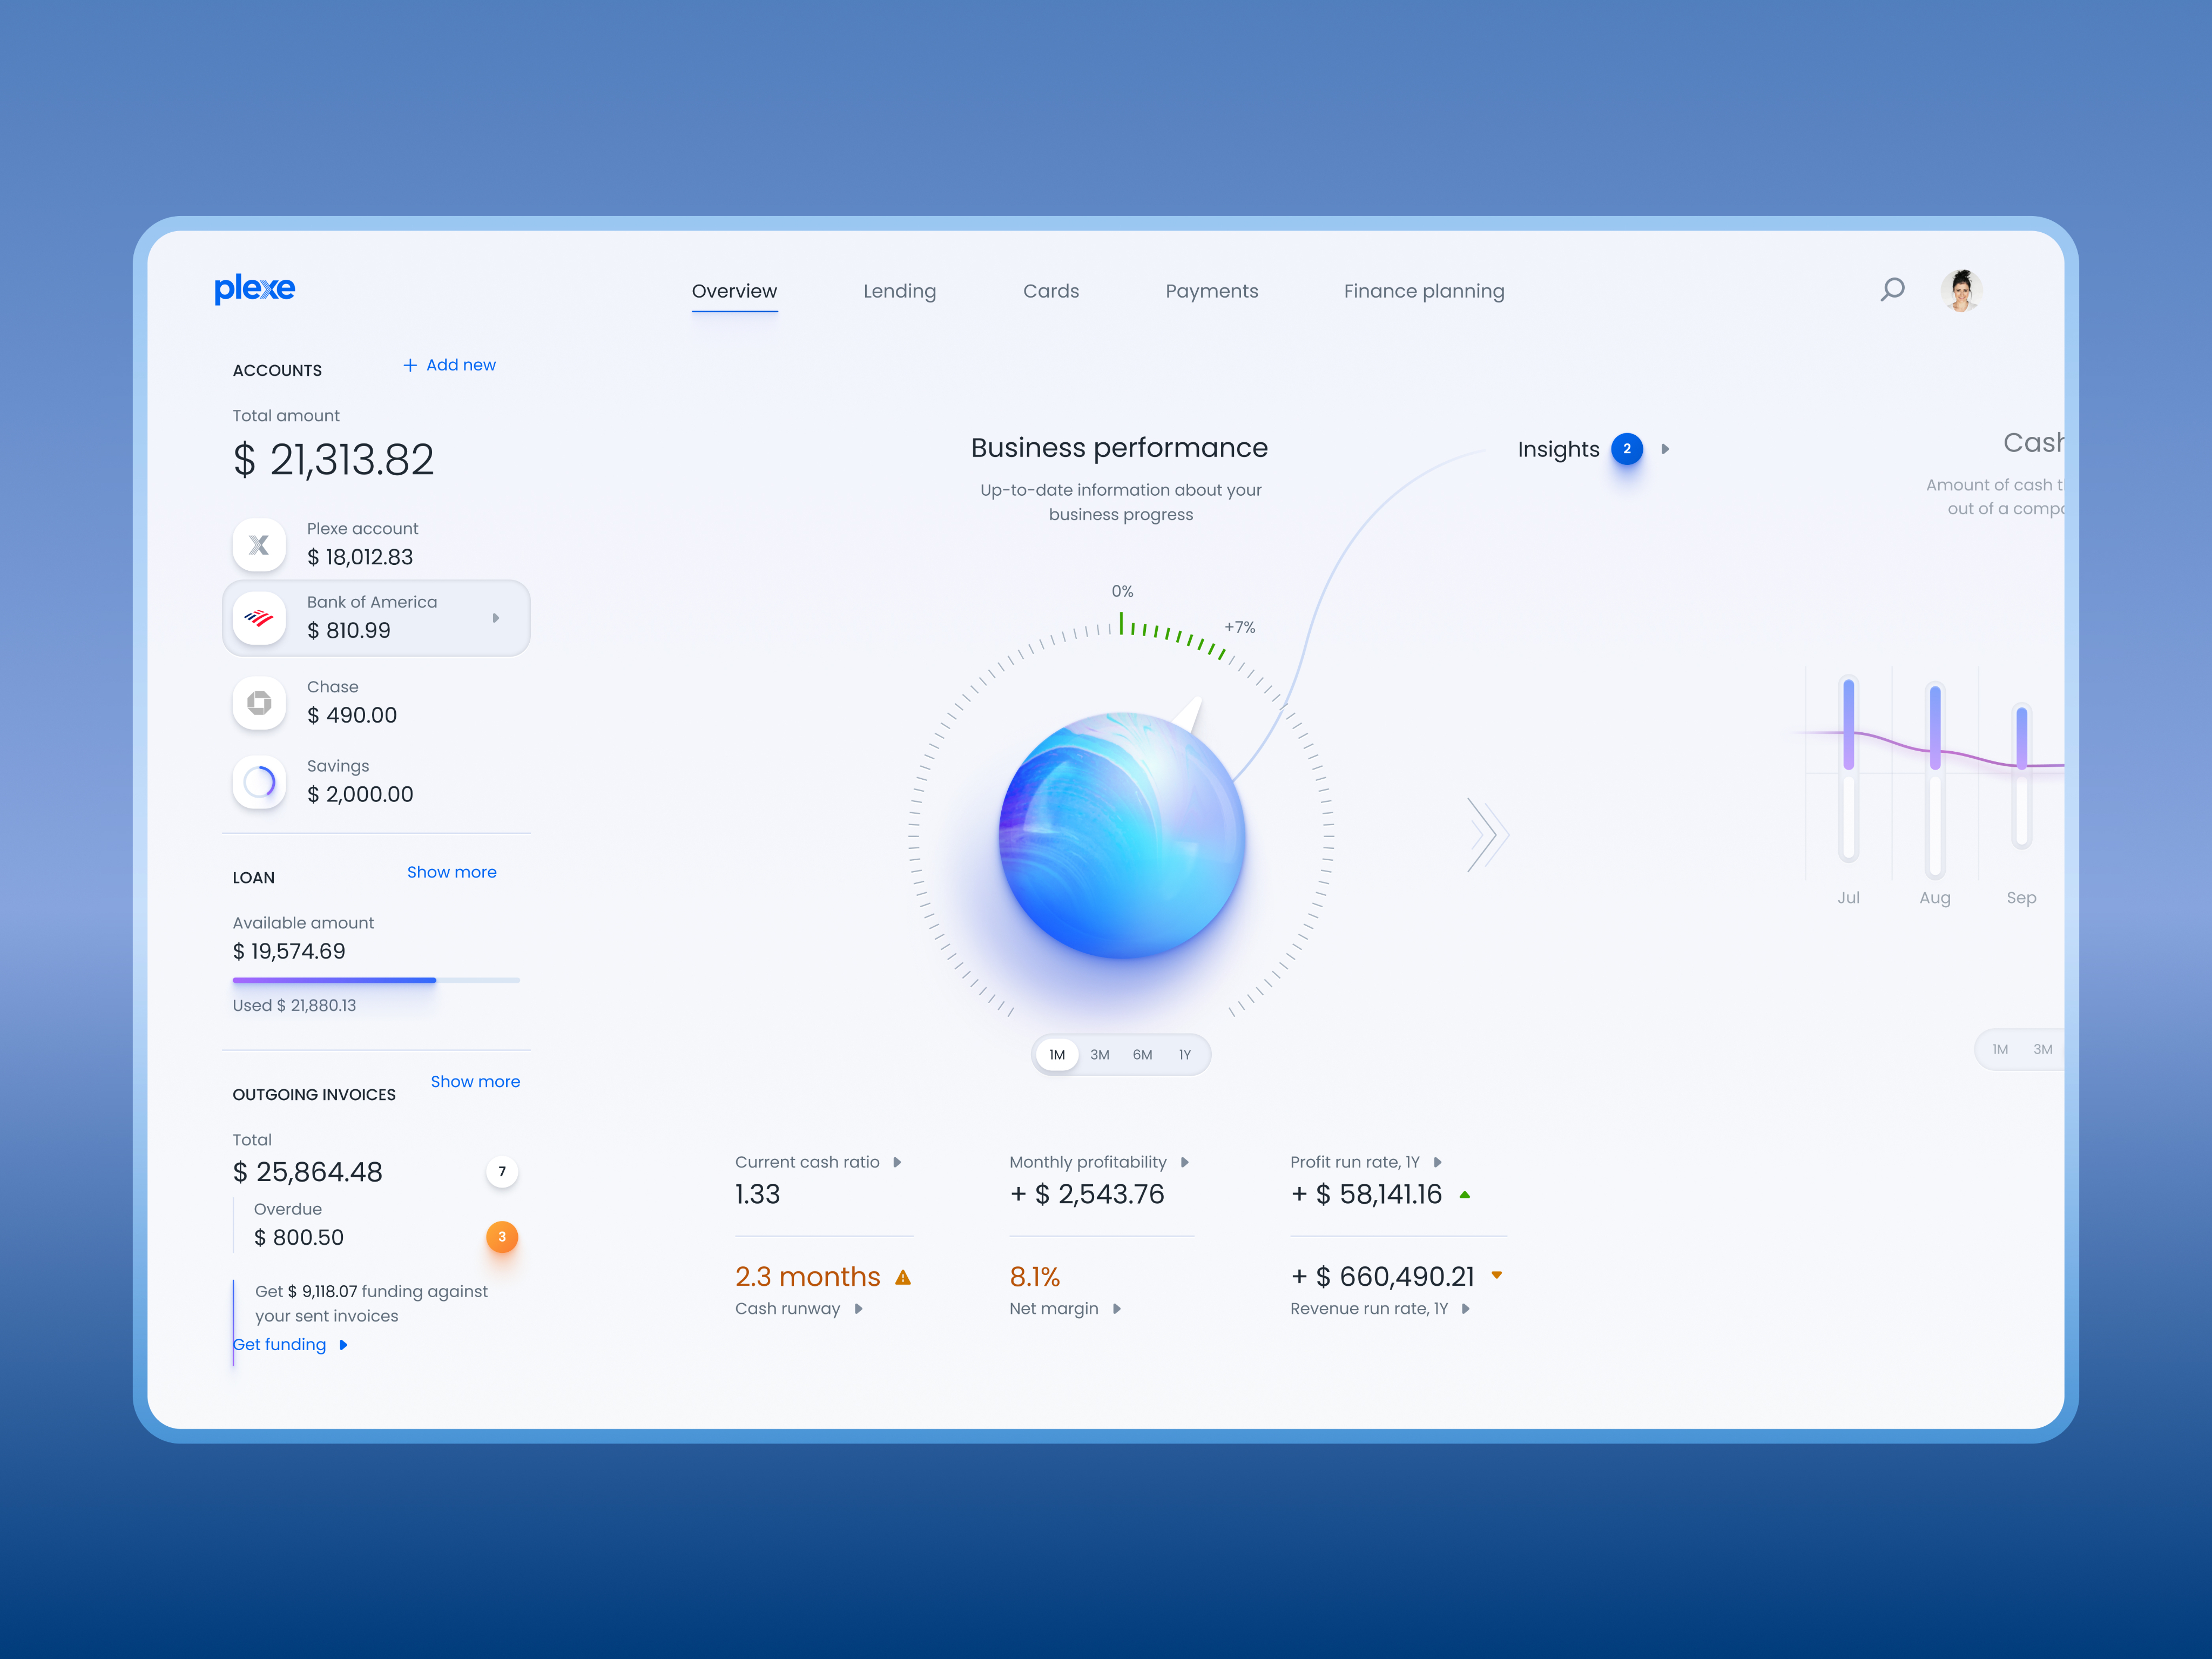Click the loan available amount progress bar

(375, 980)
